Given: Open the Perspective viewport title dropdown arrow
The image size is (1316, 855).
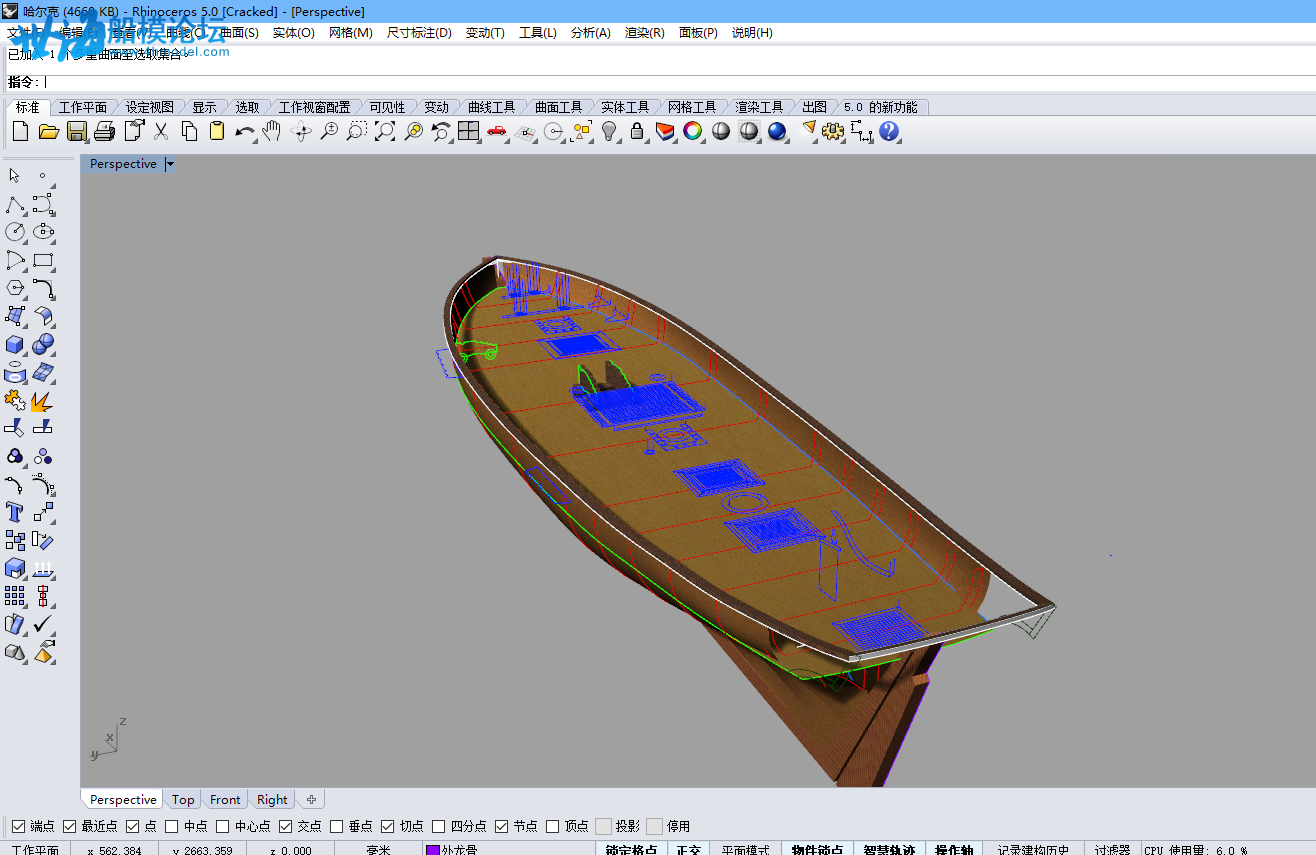Looking at the screenshot, I should [170, 164].
